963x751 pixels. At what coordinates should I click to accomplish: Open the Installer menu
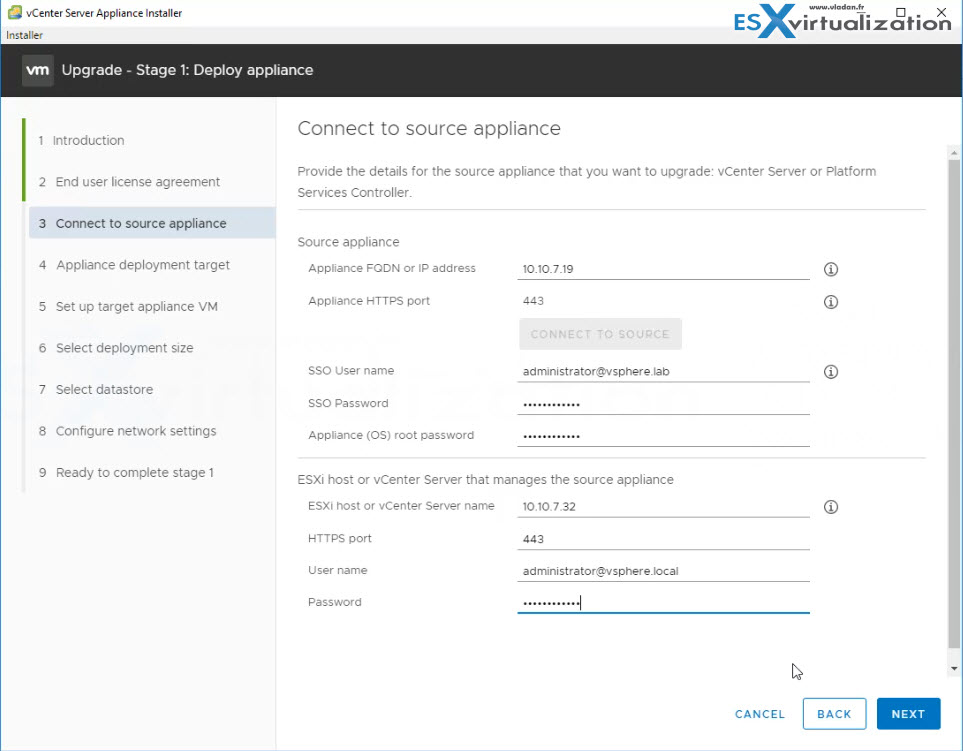25,35
